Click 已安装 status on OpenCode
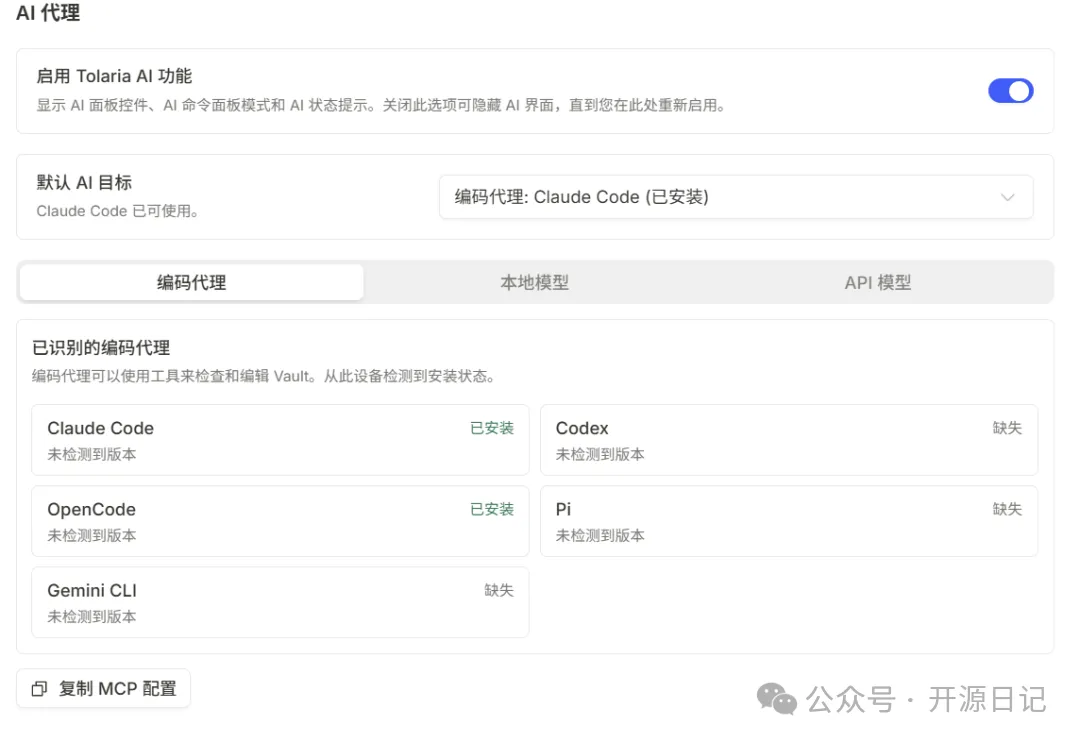 pos(492,509)
